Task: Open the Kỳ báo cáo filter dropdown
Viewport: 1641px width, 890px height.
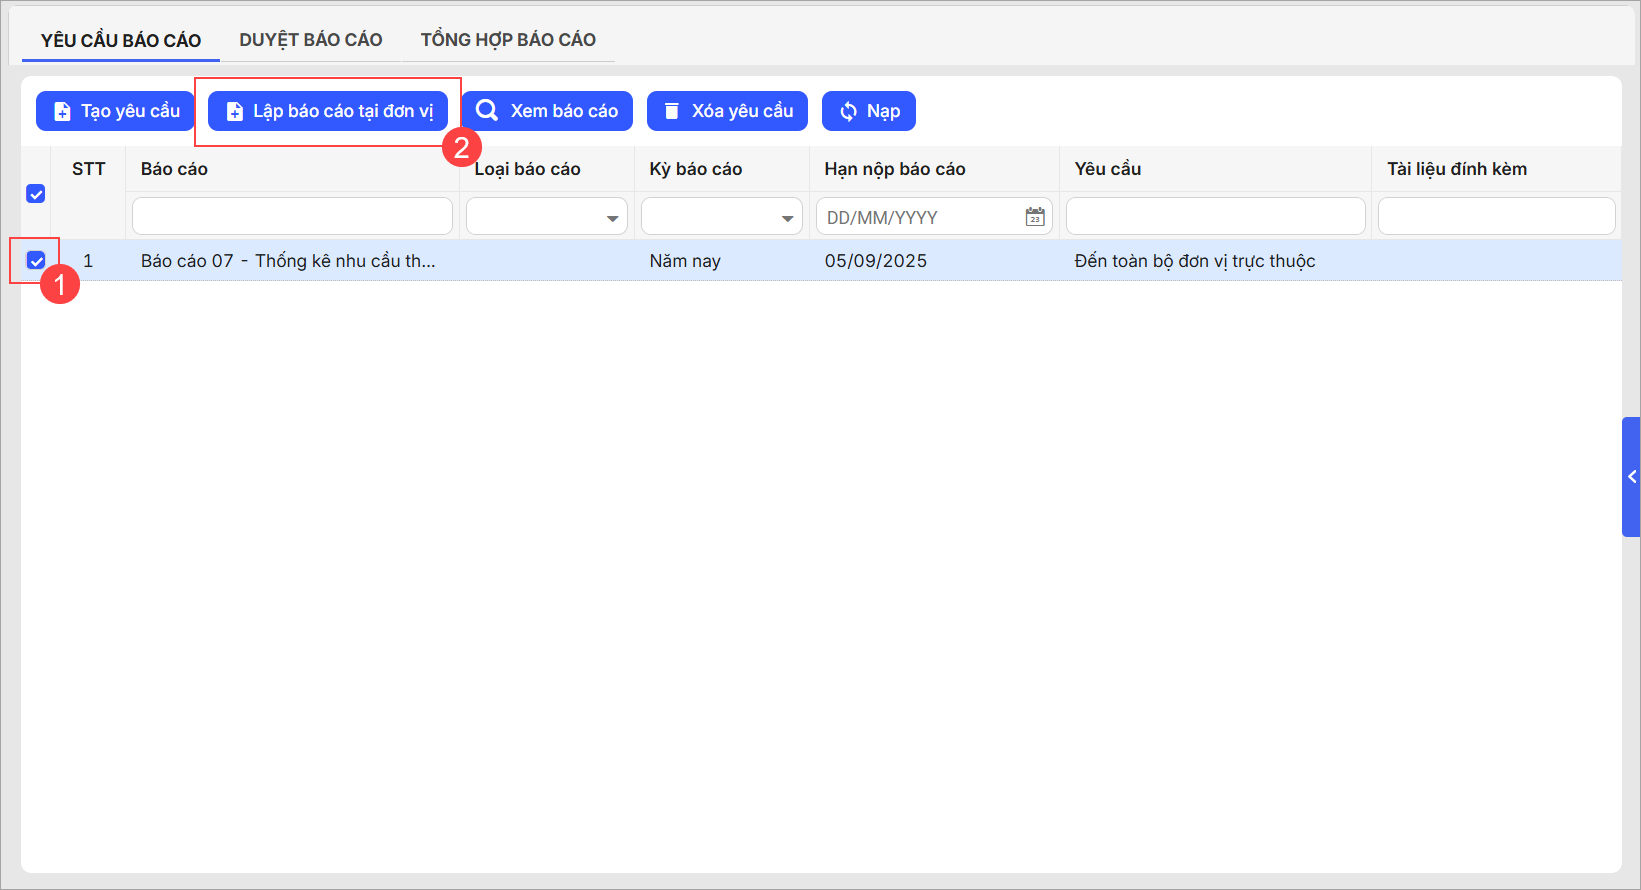Action: [787, 218]
